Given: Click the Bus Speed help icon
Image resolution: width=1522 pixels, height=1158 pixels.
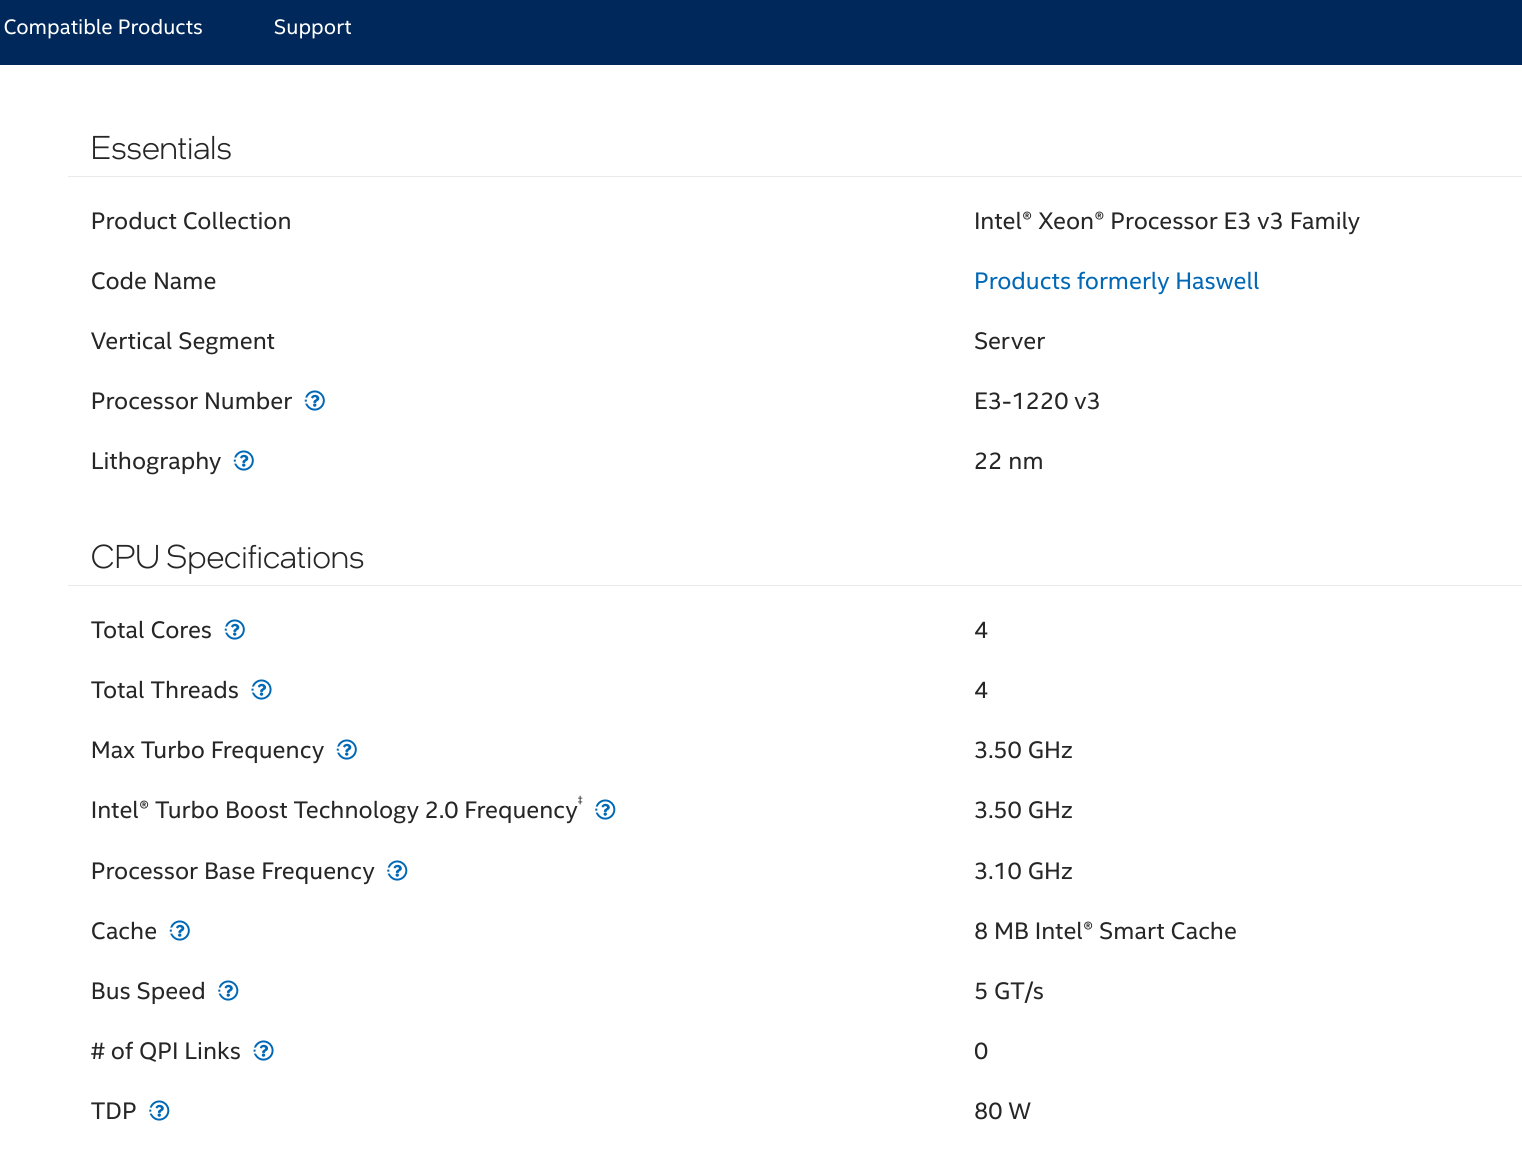Looking at the screenshot, I should coord(228,991).
